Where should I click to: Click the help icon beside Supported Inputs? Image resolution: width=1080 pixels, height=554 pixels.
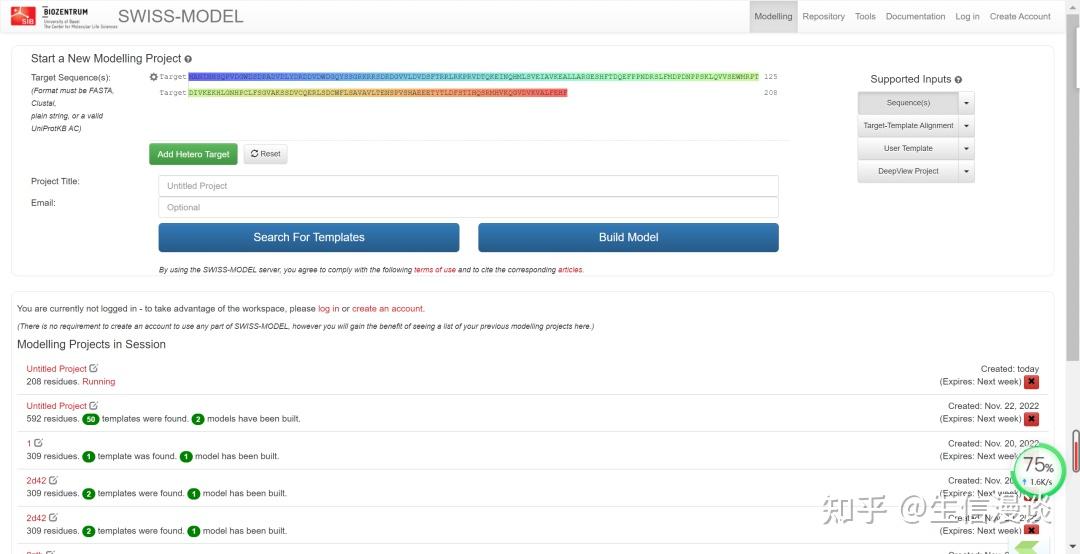pyautogui.click(x=958, y=80)
